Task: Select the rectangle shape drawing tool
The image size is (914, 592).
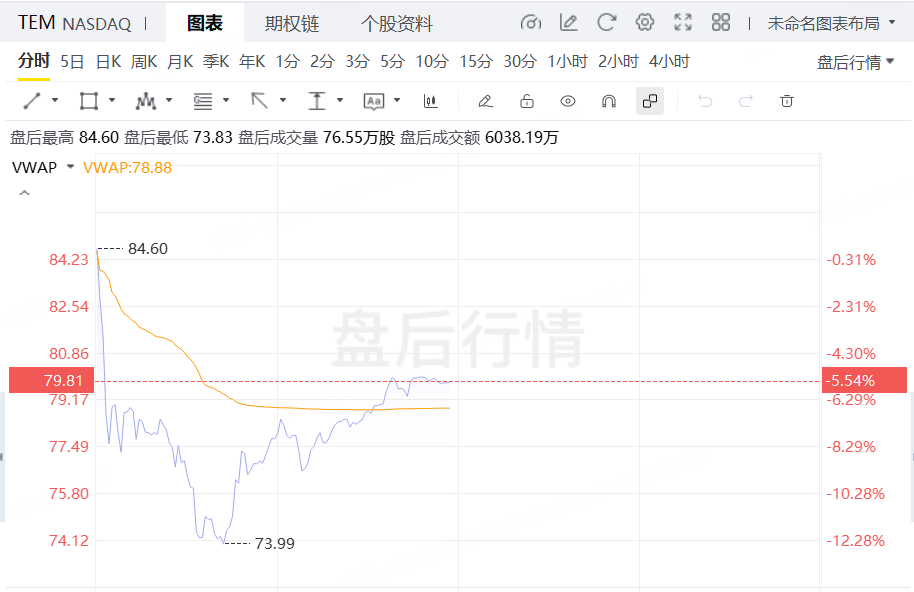Action: (88, 101)
